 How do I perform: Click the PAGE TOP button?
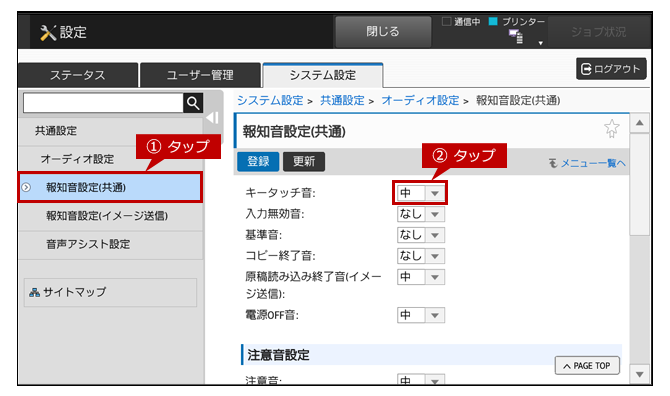[x=587, y=366]
